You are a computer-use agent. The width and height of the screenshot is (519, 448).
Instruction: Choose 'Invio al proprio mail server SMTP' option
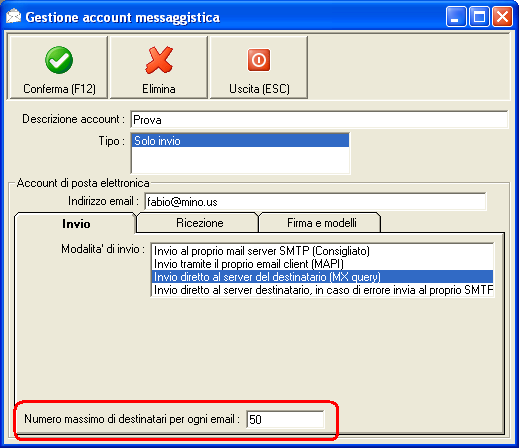322,251
